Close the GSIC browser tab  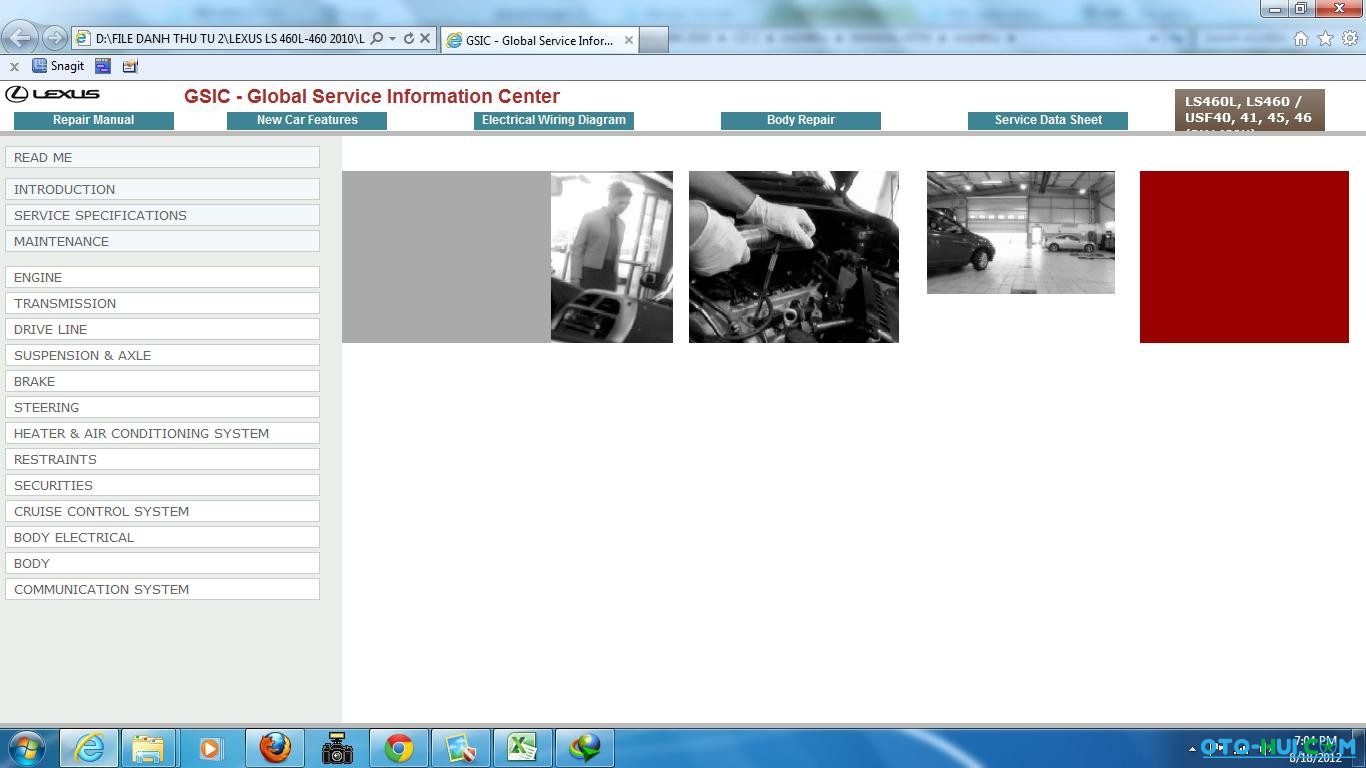point(629,40)
